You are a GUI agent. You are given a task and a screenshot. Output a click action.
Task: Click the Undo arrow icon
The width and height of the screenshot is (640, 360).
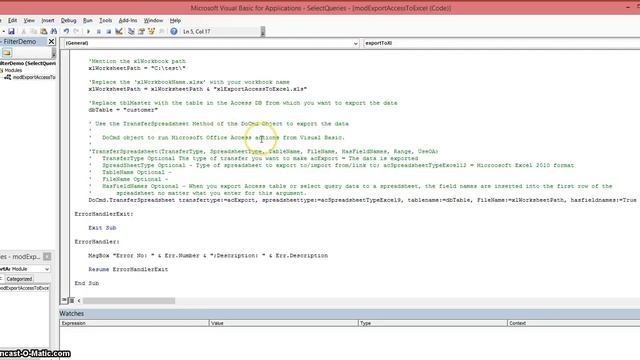pyautogui.click(x=66, y=31)
